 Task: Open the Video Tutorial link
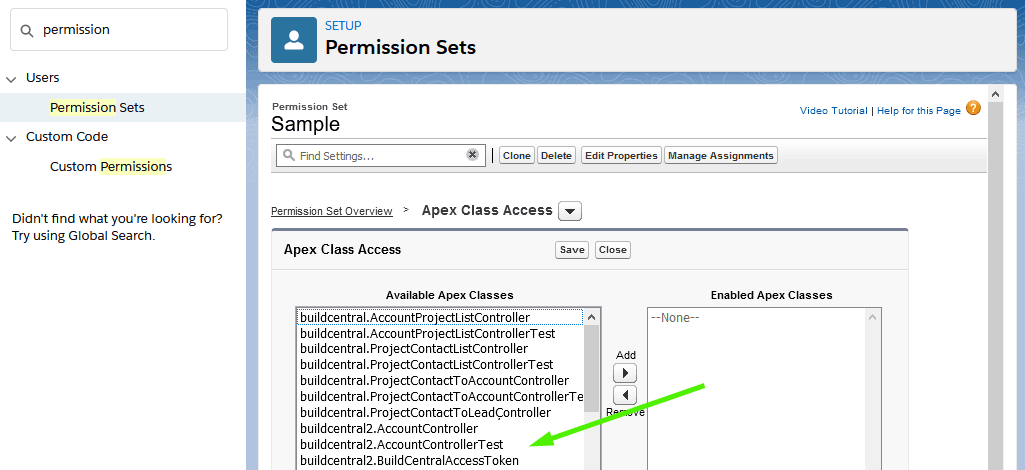point(833,110)
